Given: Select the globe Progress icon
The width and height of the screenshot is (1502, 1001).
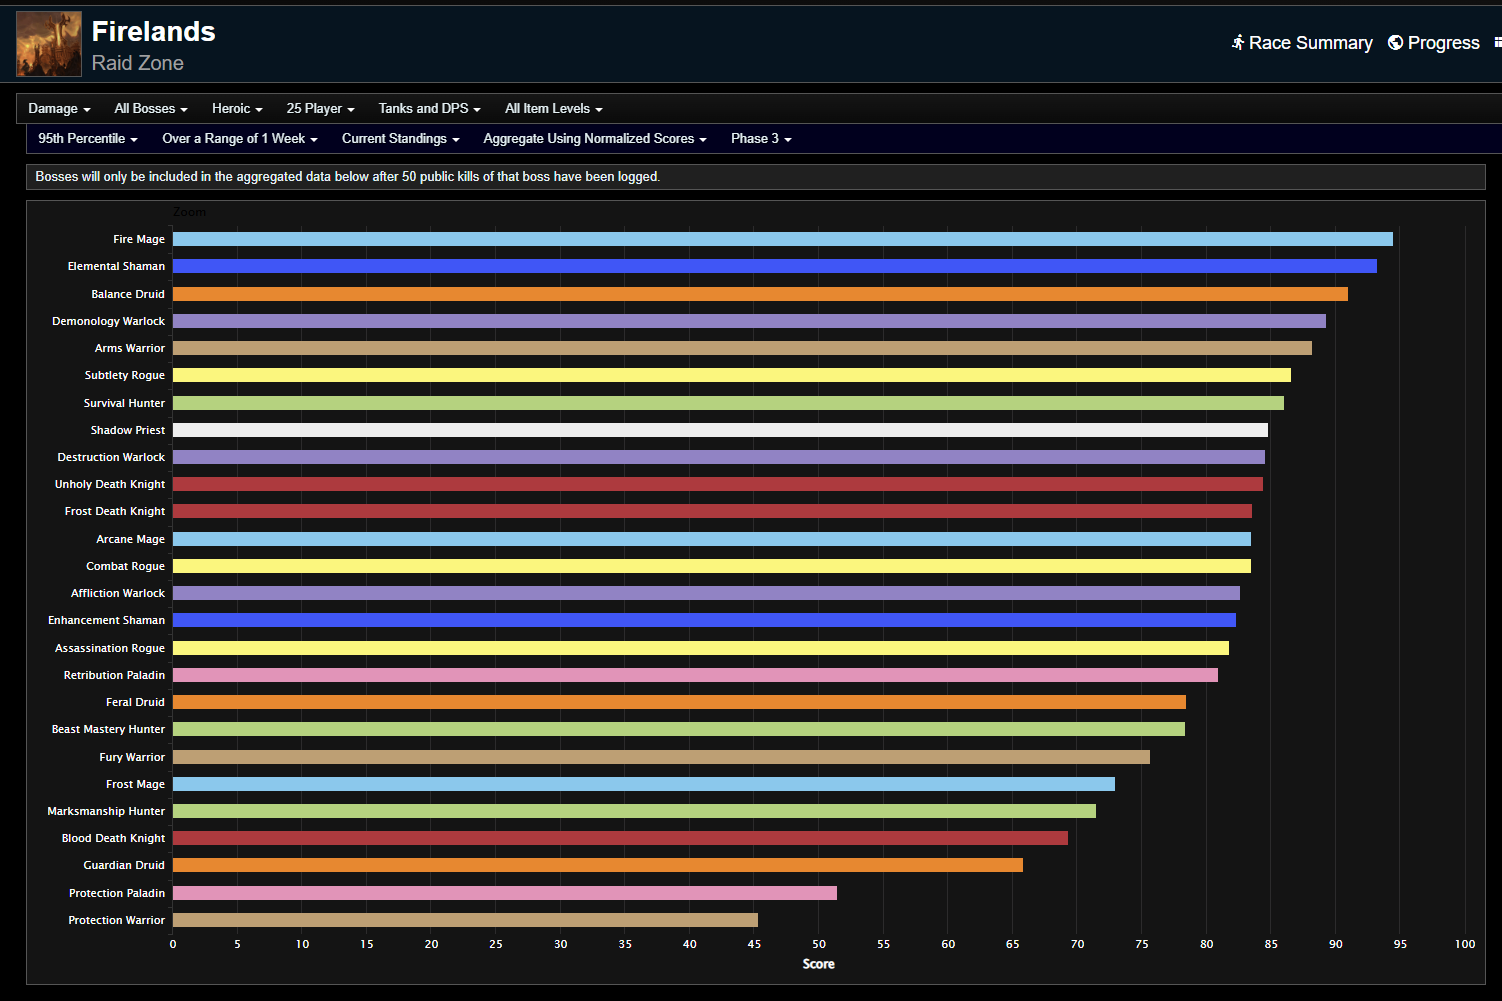Looking at the screenshot, I should [x=1394, y=42].
